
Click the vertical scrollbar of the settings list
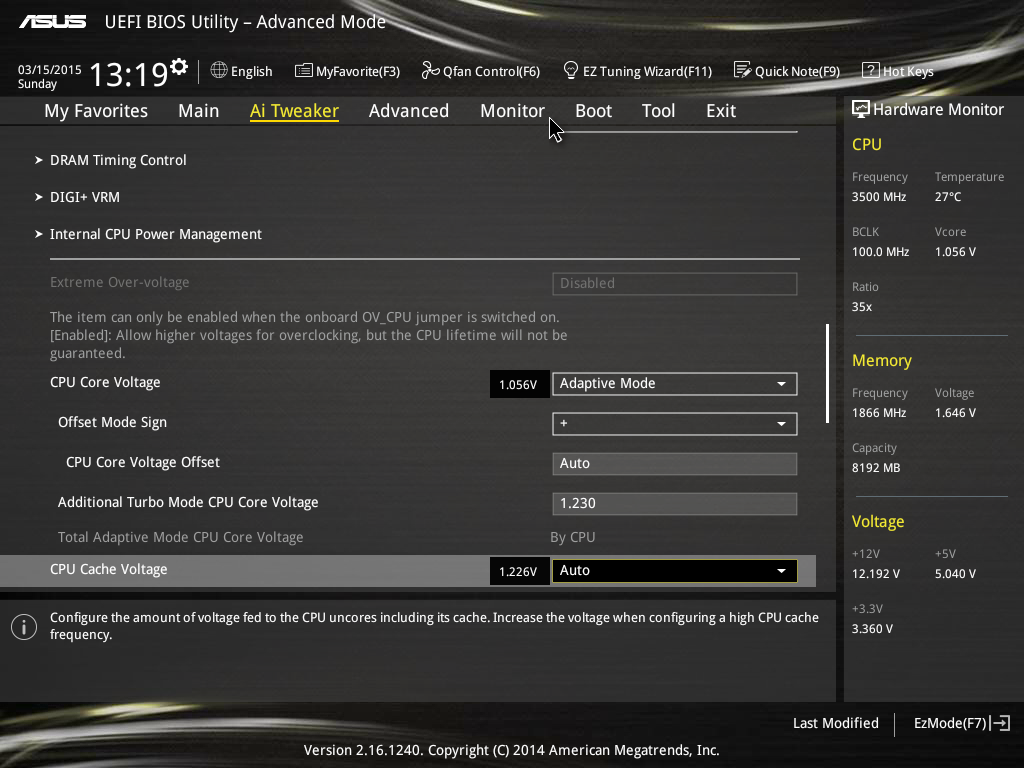(827, 373)
